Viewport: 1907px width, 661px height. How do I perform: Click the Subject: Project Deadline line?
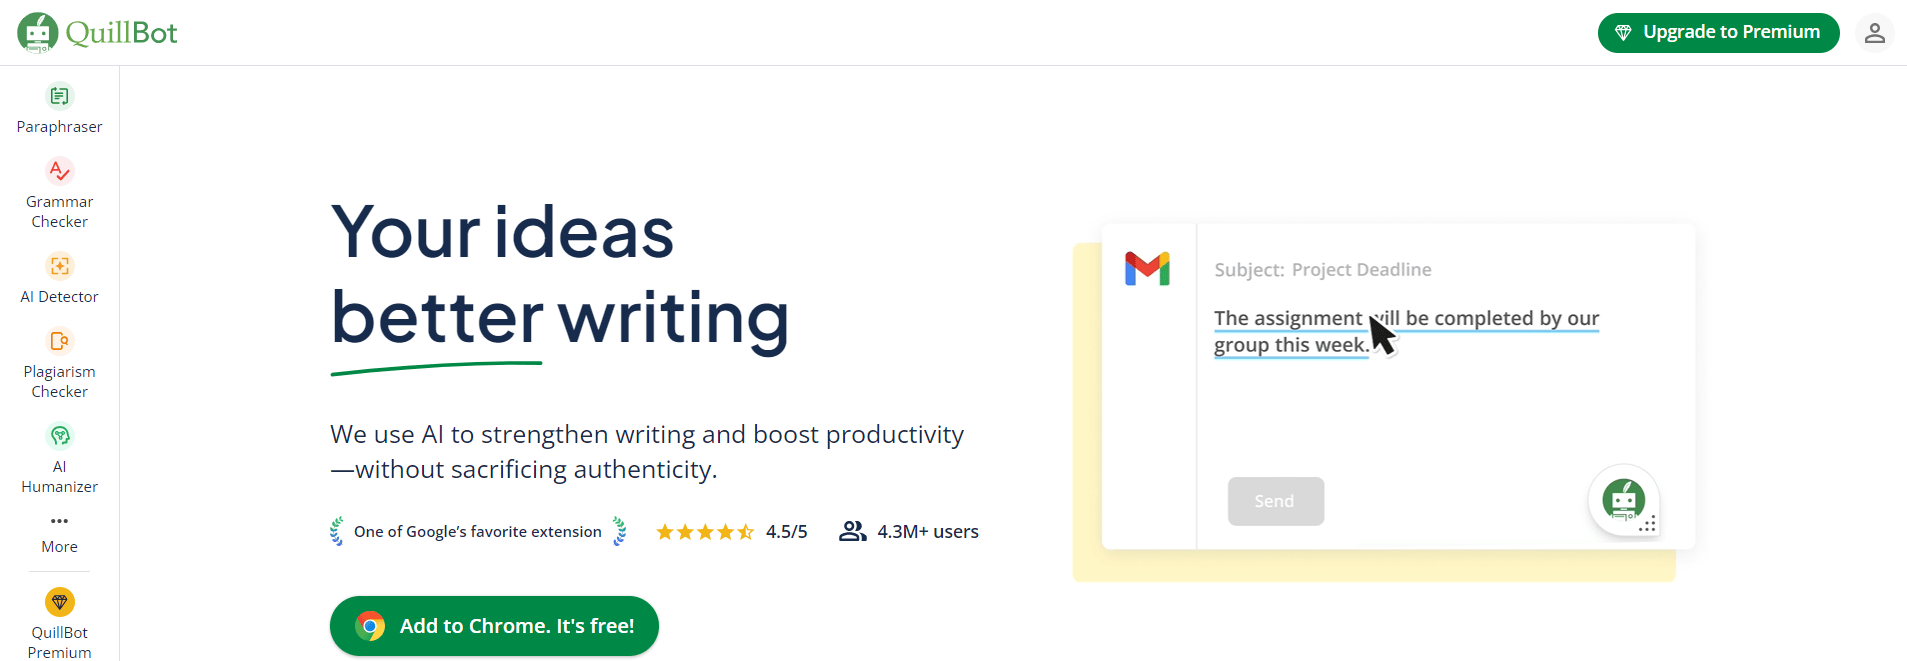pyautogui.click(x=1322, y=270)
